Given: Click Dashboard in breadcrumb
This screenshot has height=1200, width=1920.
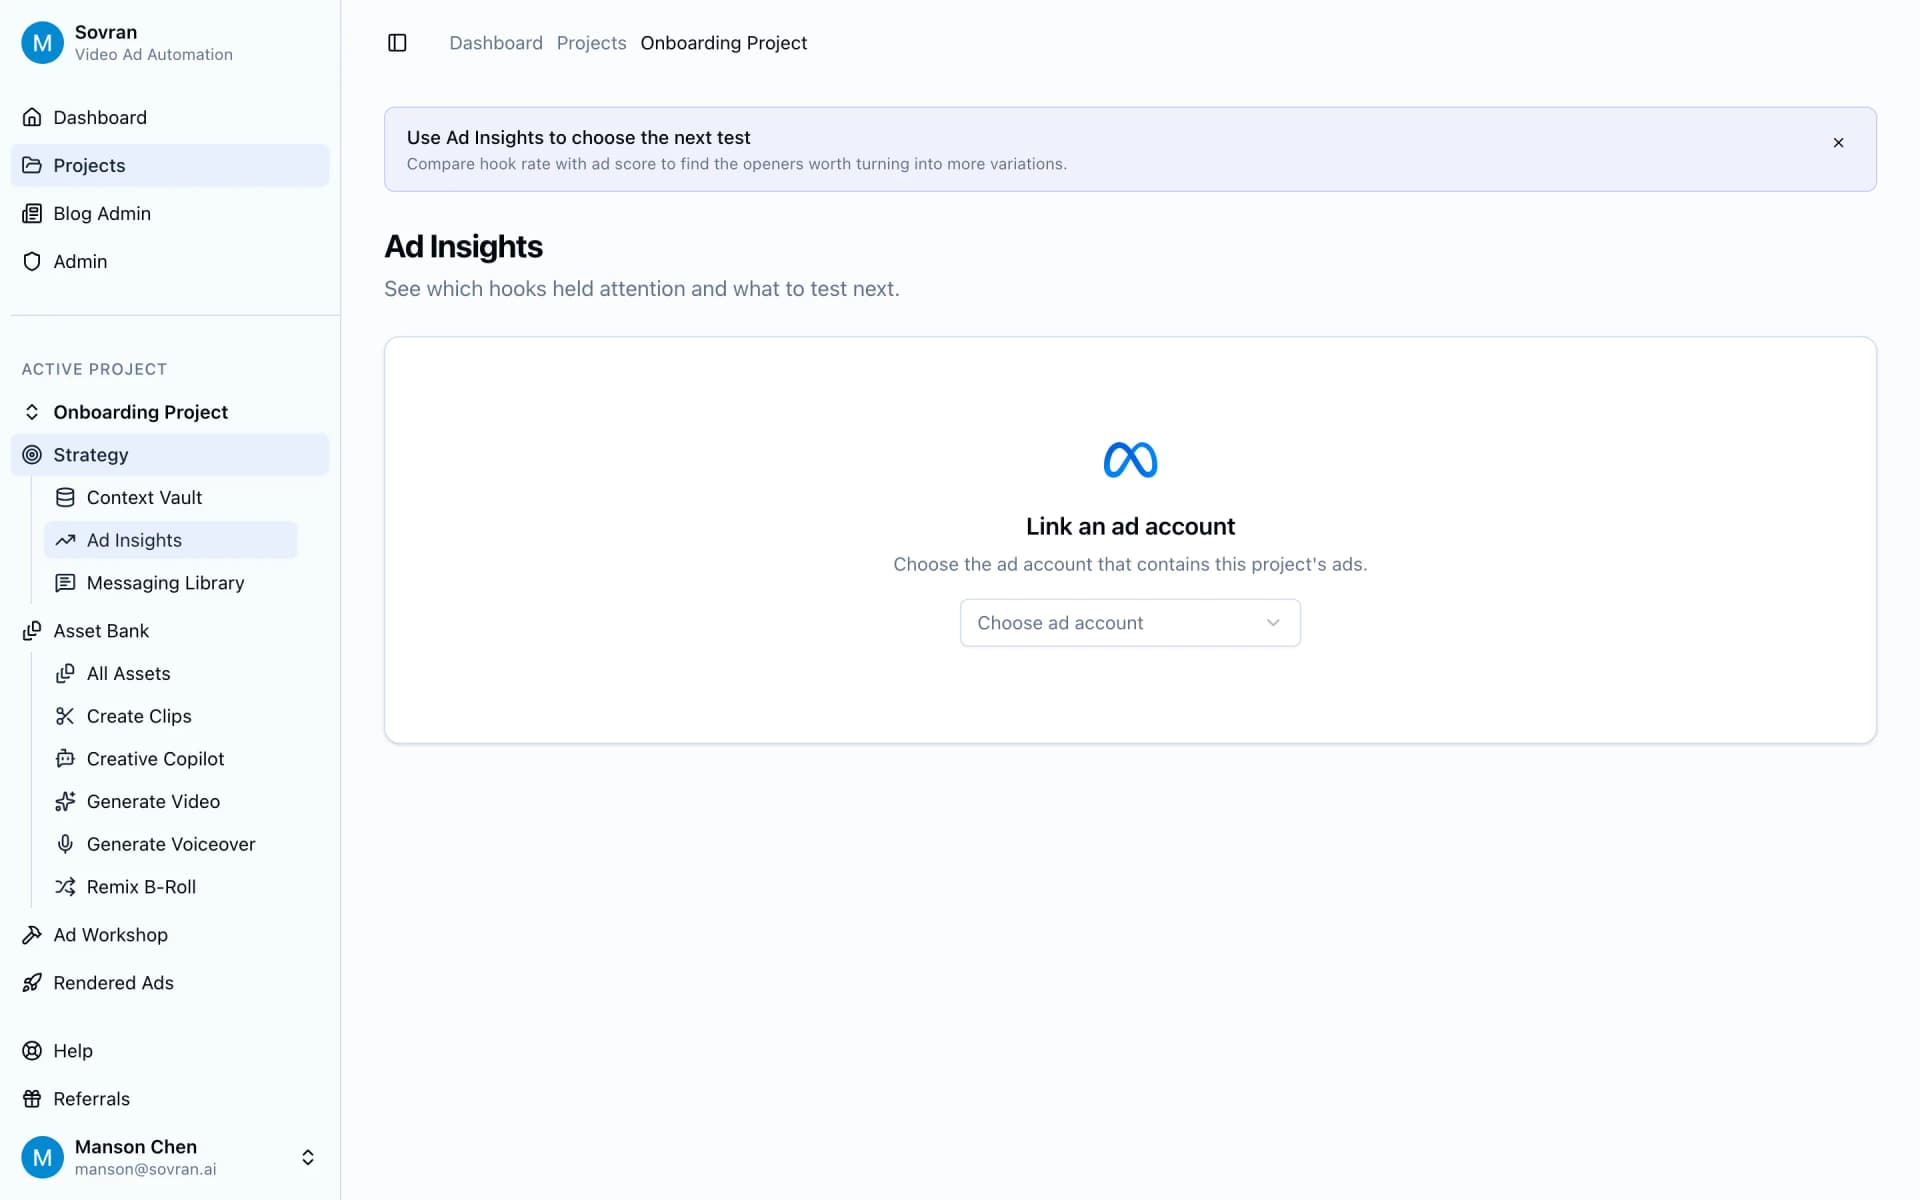Looking at the screenshot, I should 496,43.
